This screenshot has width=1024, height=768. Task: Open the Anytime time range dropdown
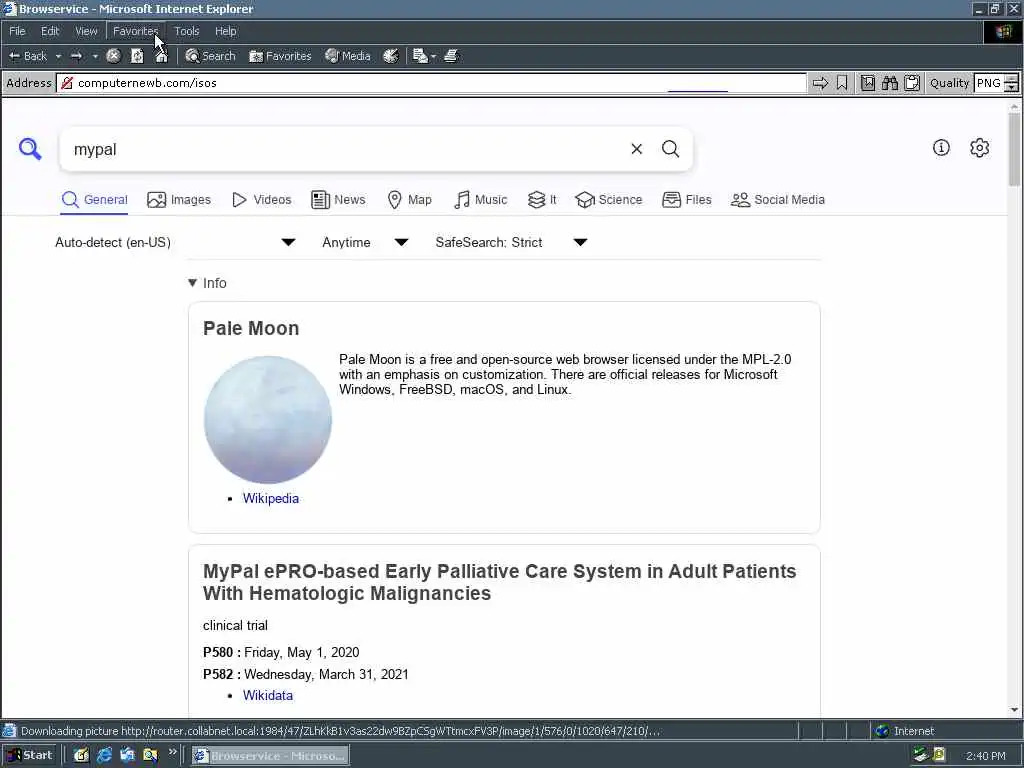(365, 242)
